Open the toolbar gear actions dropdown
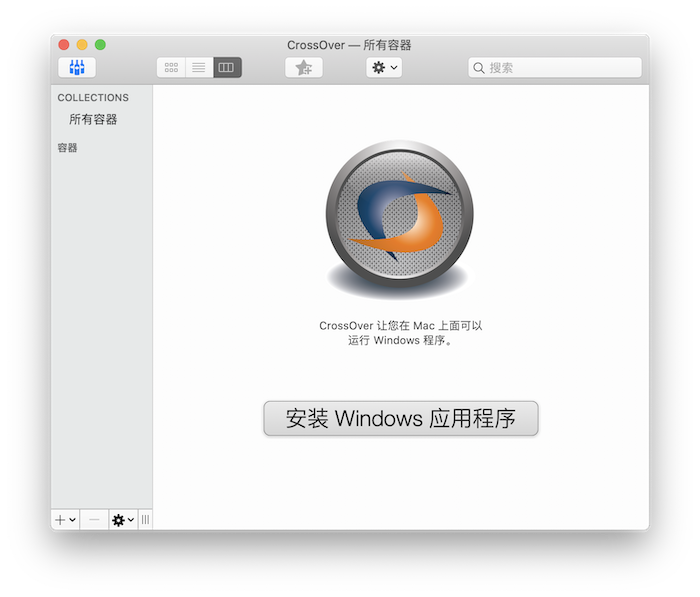The height and width of the screenshot is (597, 700). pos(384,68)
